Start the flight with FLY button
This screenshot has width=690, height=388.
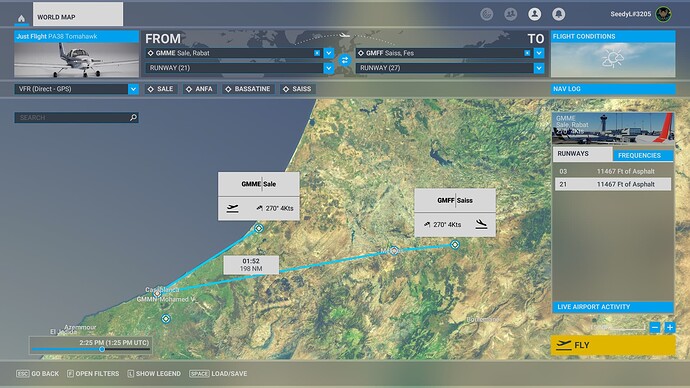[x=613, y=345]
